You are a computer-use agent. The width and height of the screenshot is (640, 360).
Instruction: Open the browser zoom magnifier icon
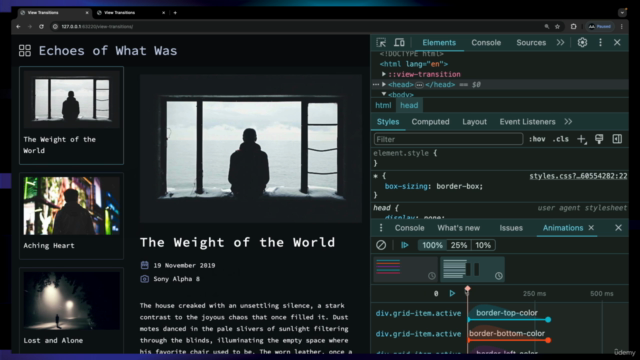pyautogui.click(x=547, y=27)
